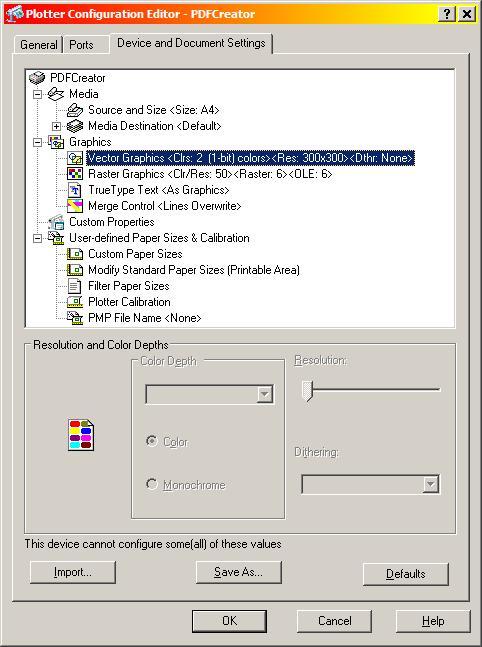This screenshot has width=482, height=647.
Task: Click the Save As... button
Action: 239,572
